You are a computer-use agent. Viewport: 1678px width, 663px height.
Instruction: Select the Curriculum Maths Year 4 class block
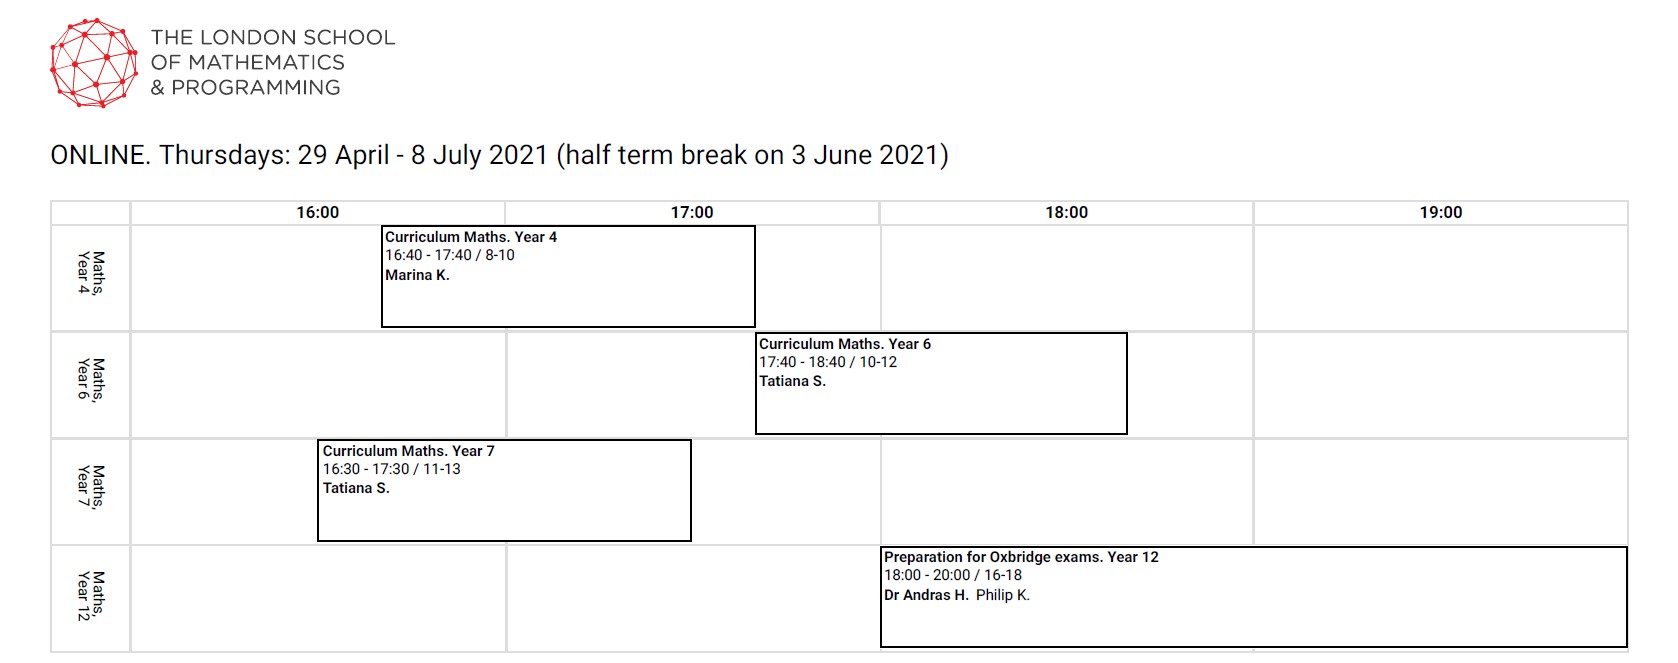[x=568, y=276]
